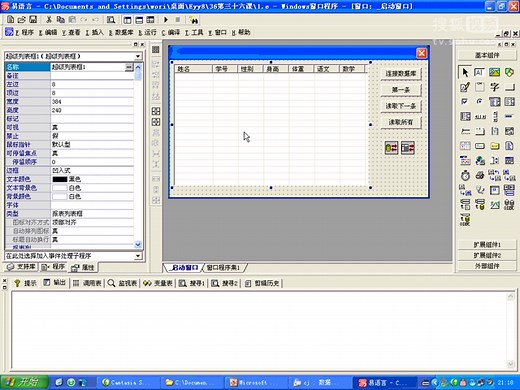Click the 文本背景色 white color swatch
The width and height of the screenshot is (520, 390).
pyautogui.click(x=60, y=188)
